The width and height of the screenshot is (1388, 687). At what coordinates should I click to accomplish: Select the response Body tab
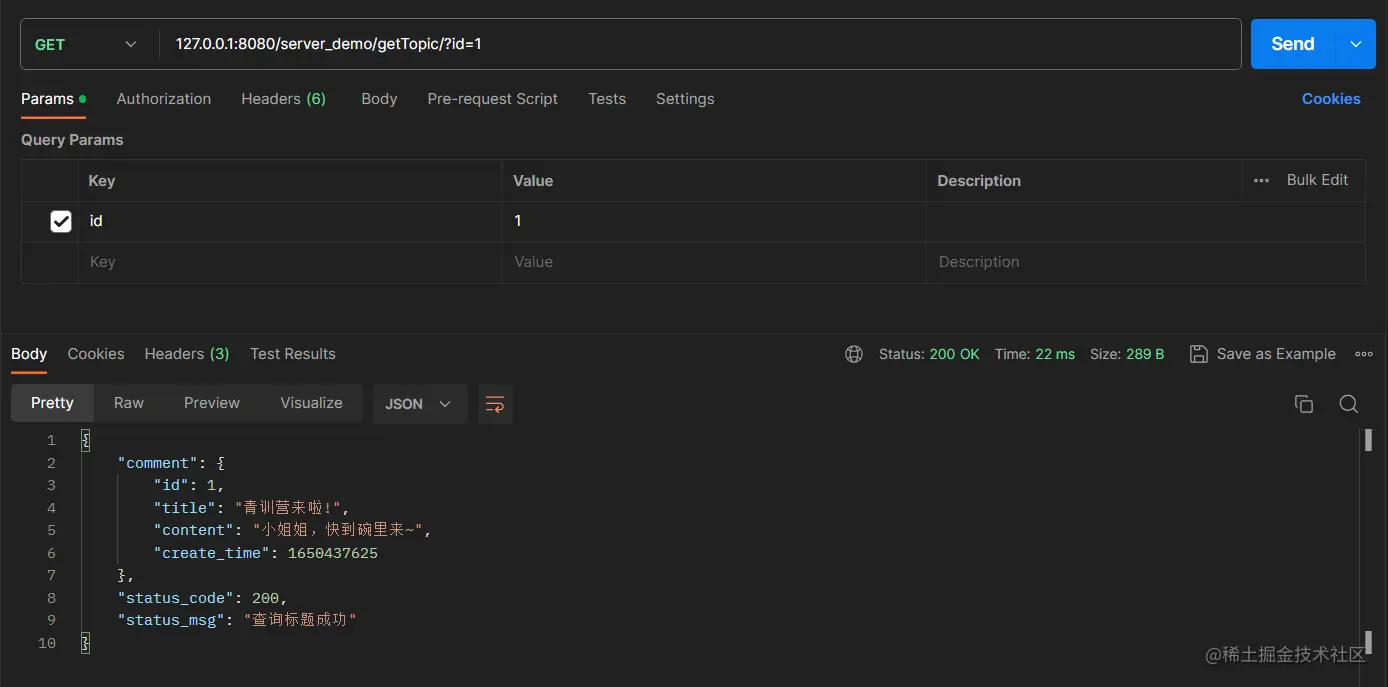(x=29, y=354)
